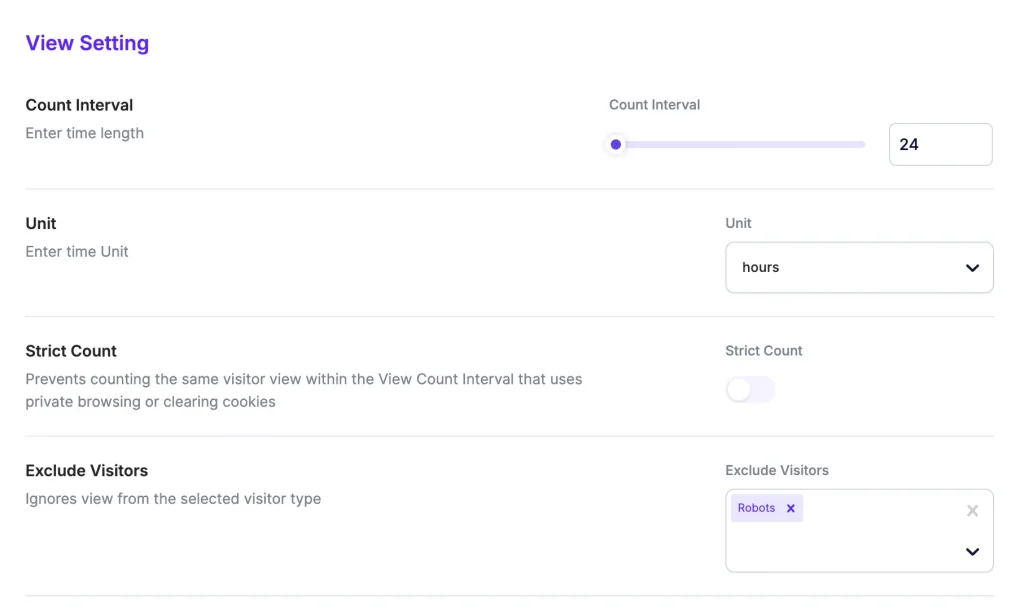This screenshot has height=615, width=1024.
Task: Click the bold Exclude Visitors section title
Action: (87, 470)
